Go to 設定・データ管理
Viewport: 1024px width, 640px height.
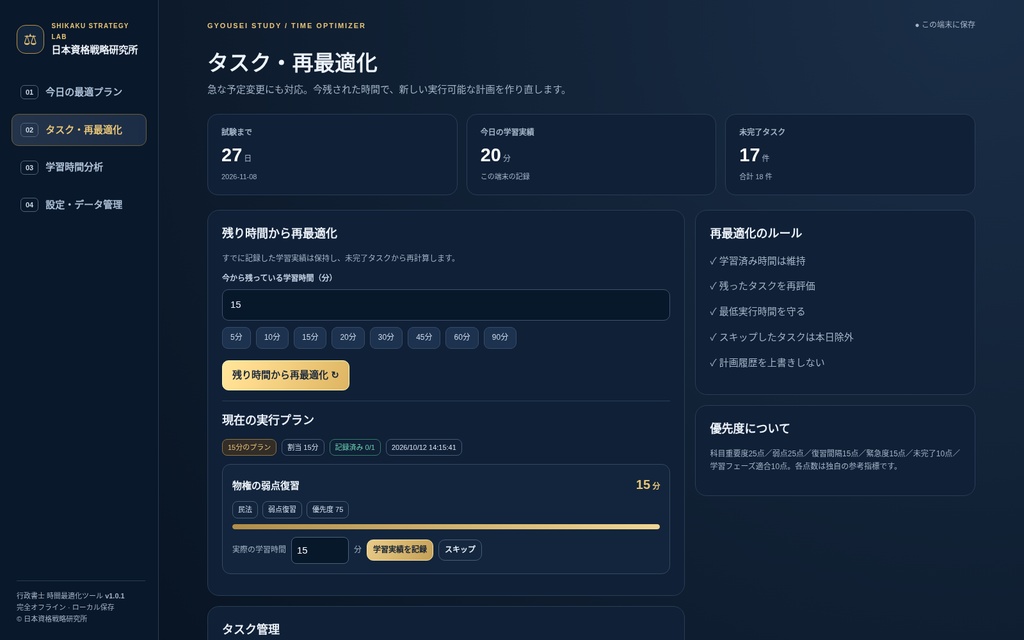coord(79,205)
